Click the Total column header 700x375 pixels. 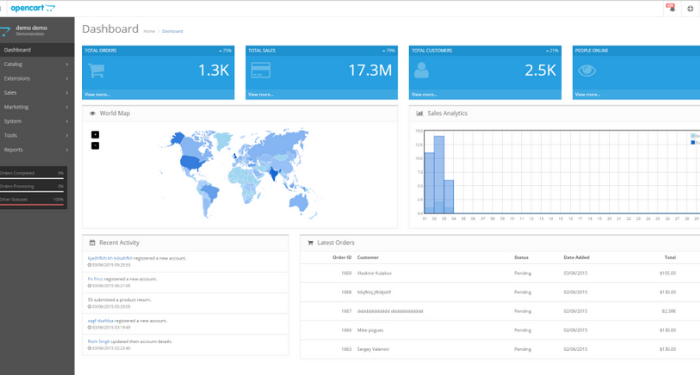point(670,258)
